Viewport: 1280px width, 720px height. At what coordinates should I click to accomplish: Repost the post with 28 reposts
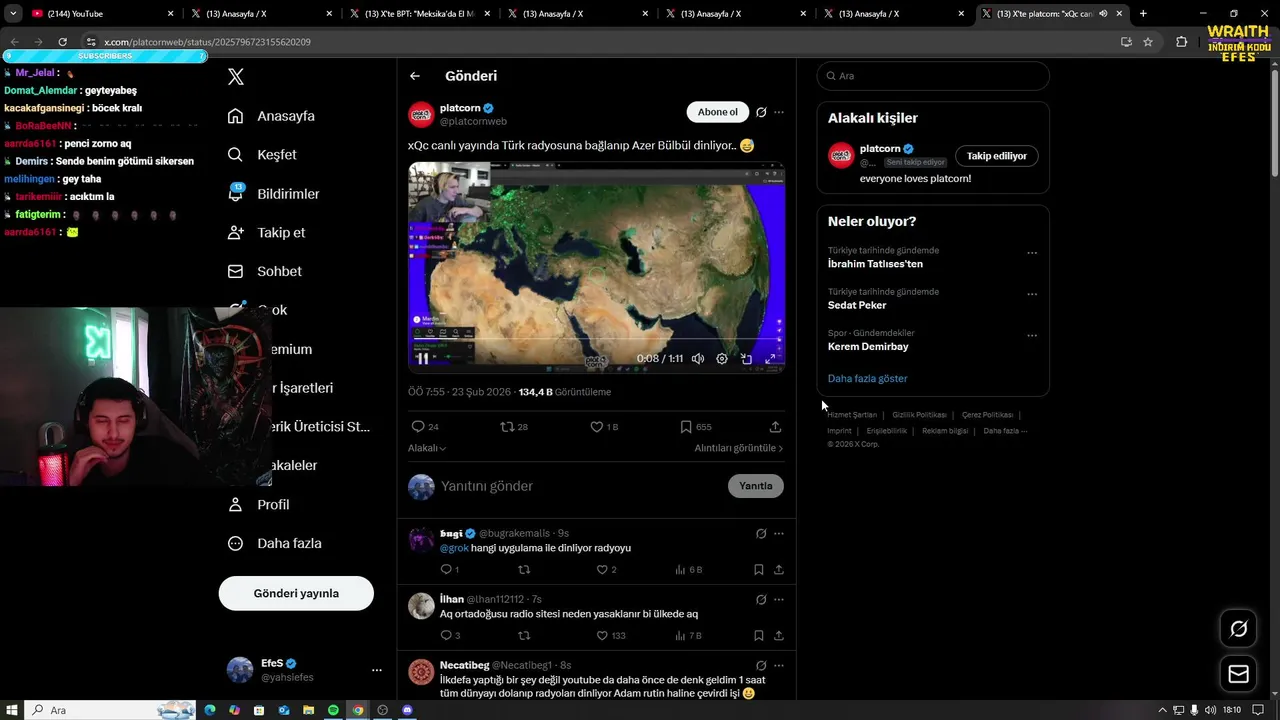tap(514, 427)
